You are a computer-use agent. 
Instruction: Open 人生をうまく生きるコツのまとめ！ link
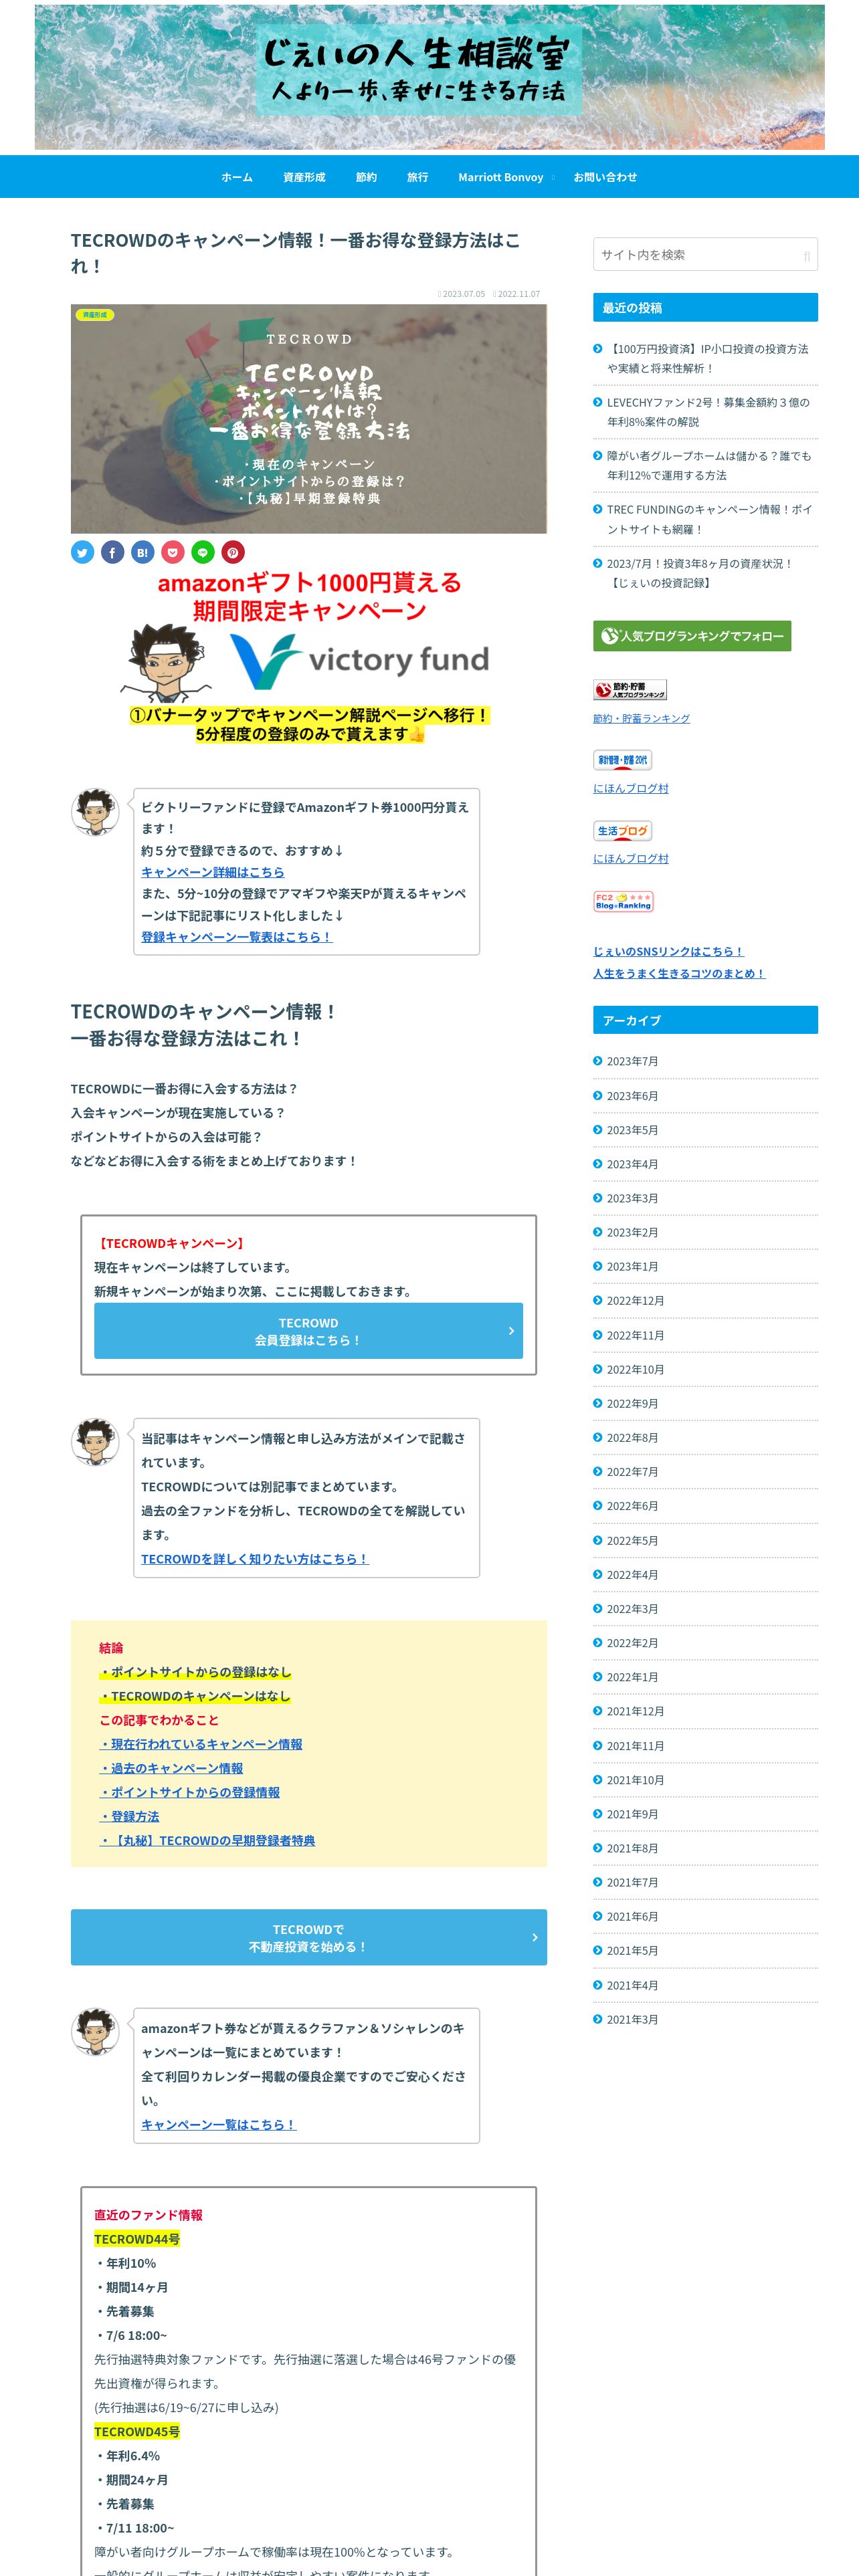click(x=679, y=973)
